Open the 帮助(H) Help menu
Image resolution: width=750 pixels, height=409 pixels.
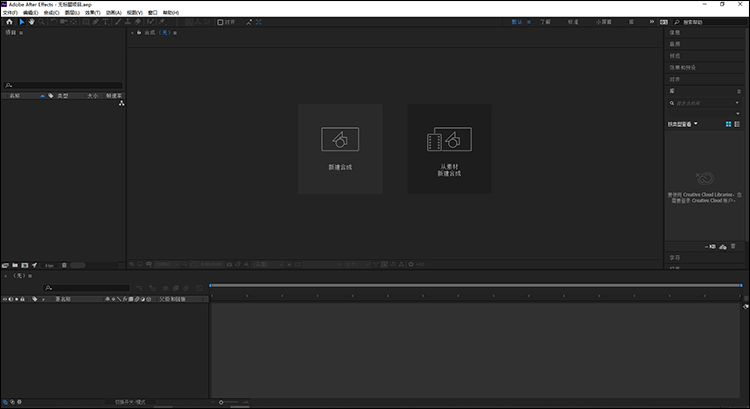171,13
